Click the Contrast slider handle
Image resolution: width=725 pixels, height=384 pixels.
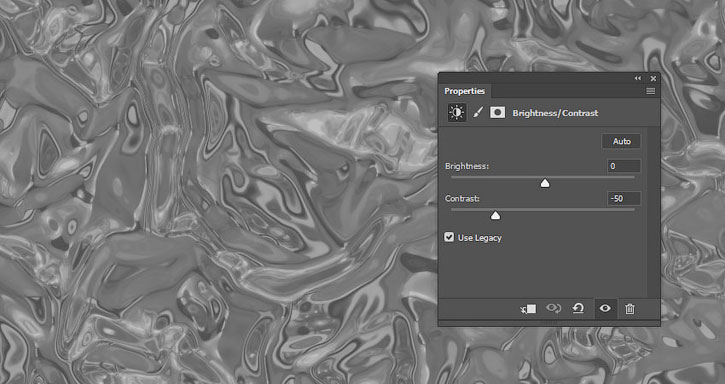[x=496, y=216]
